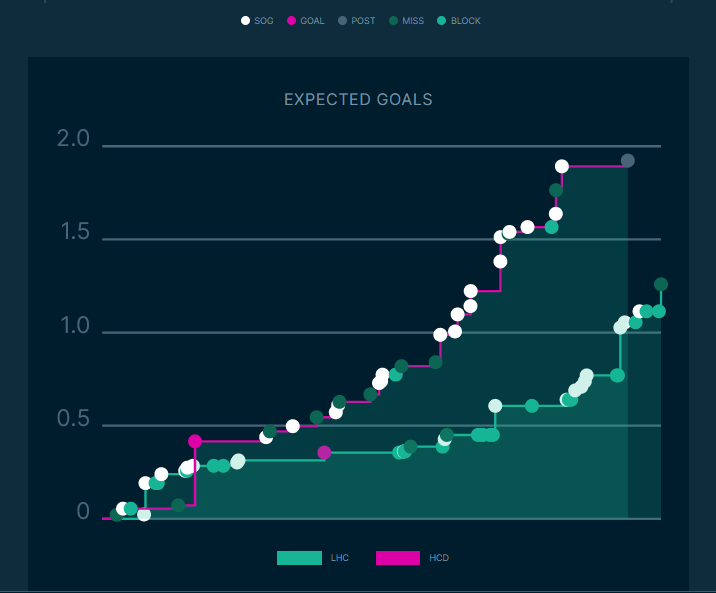
Task: Click the MISS legend dot
Action: (394, 20)
